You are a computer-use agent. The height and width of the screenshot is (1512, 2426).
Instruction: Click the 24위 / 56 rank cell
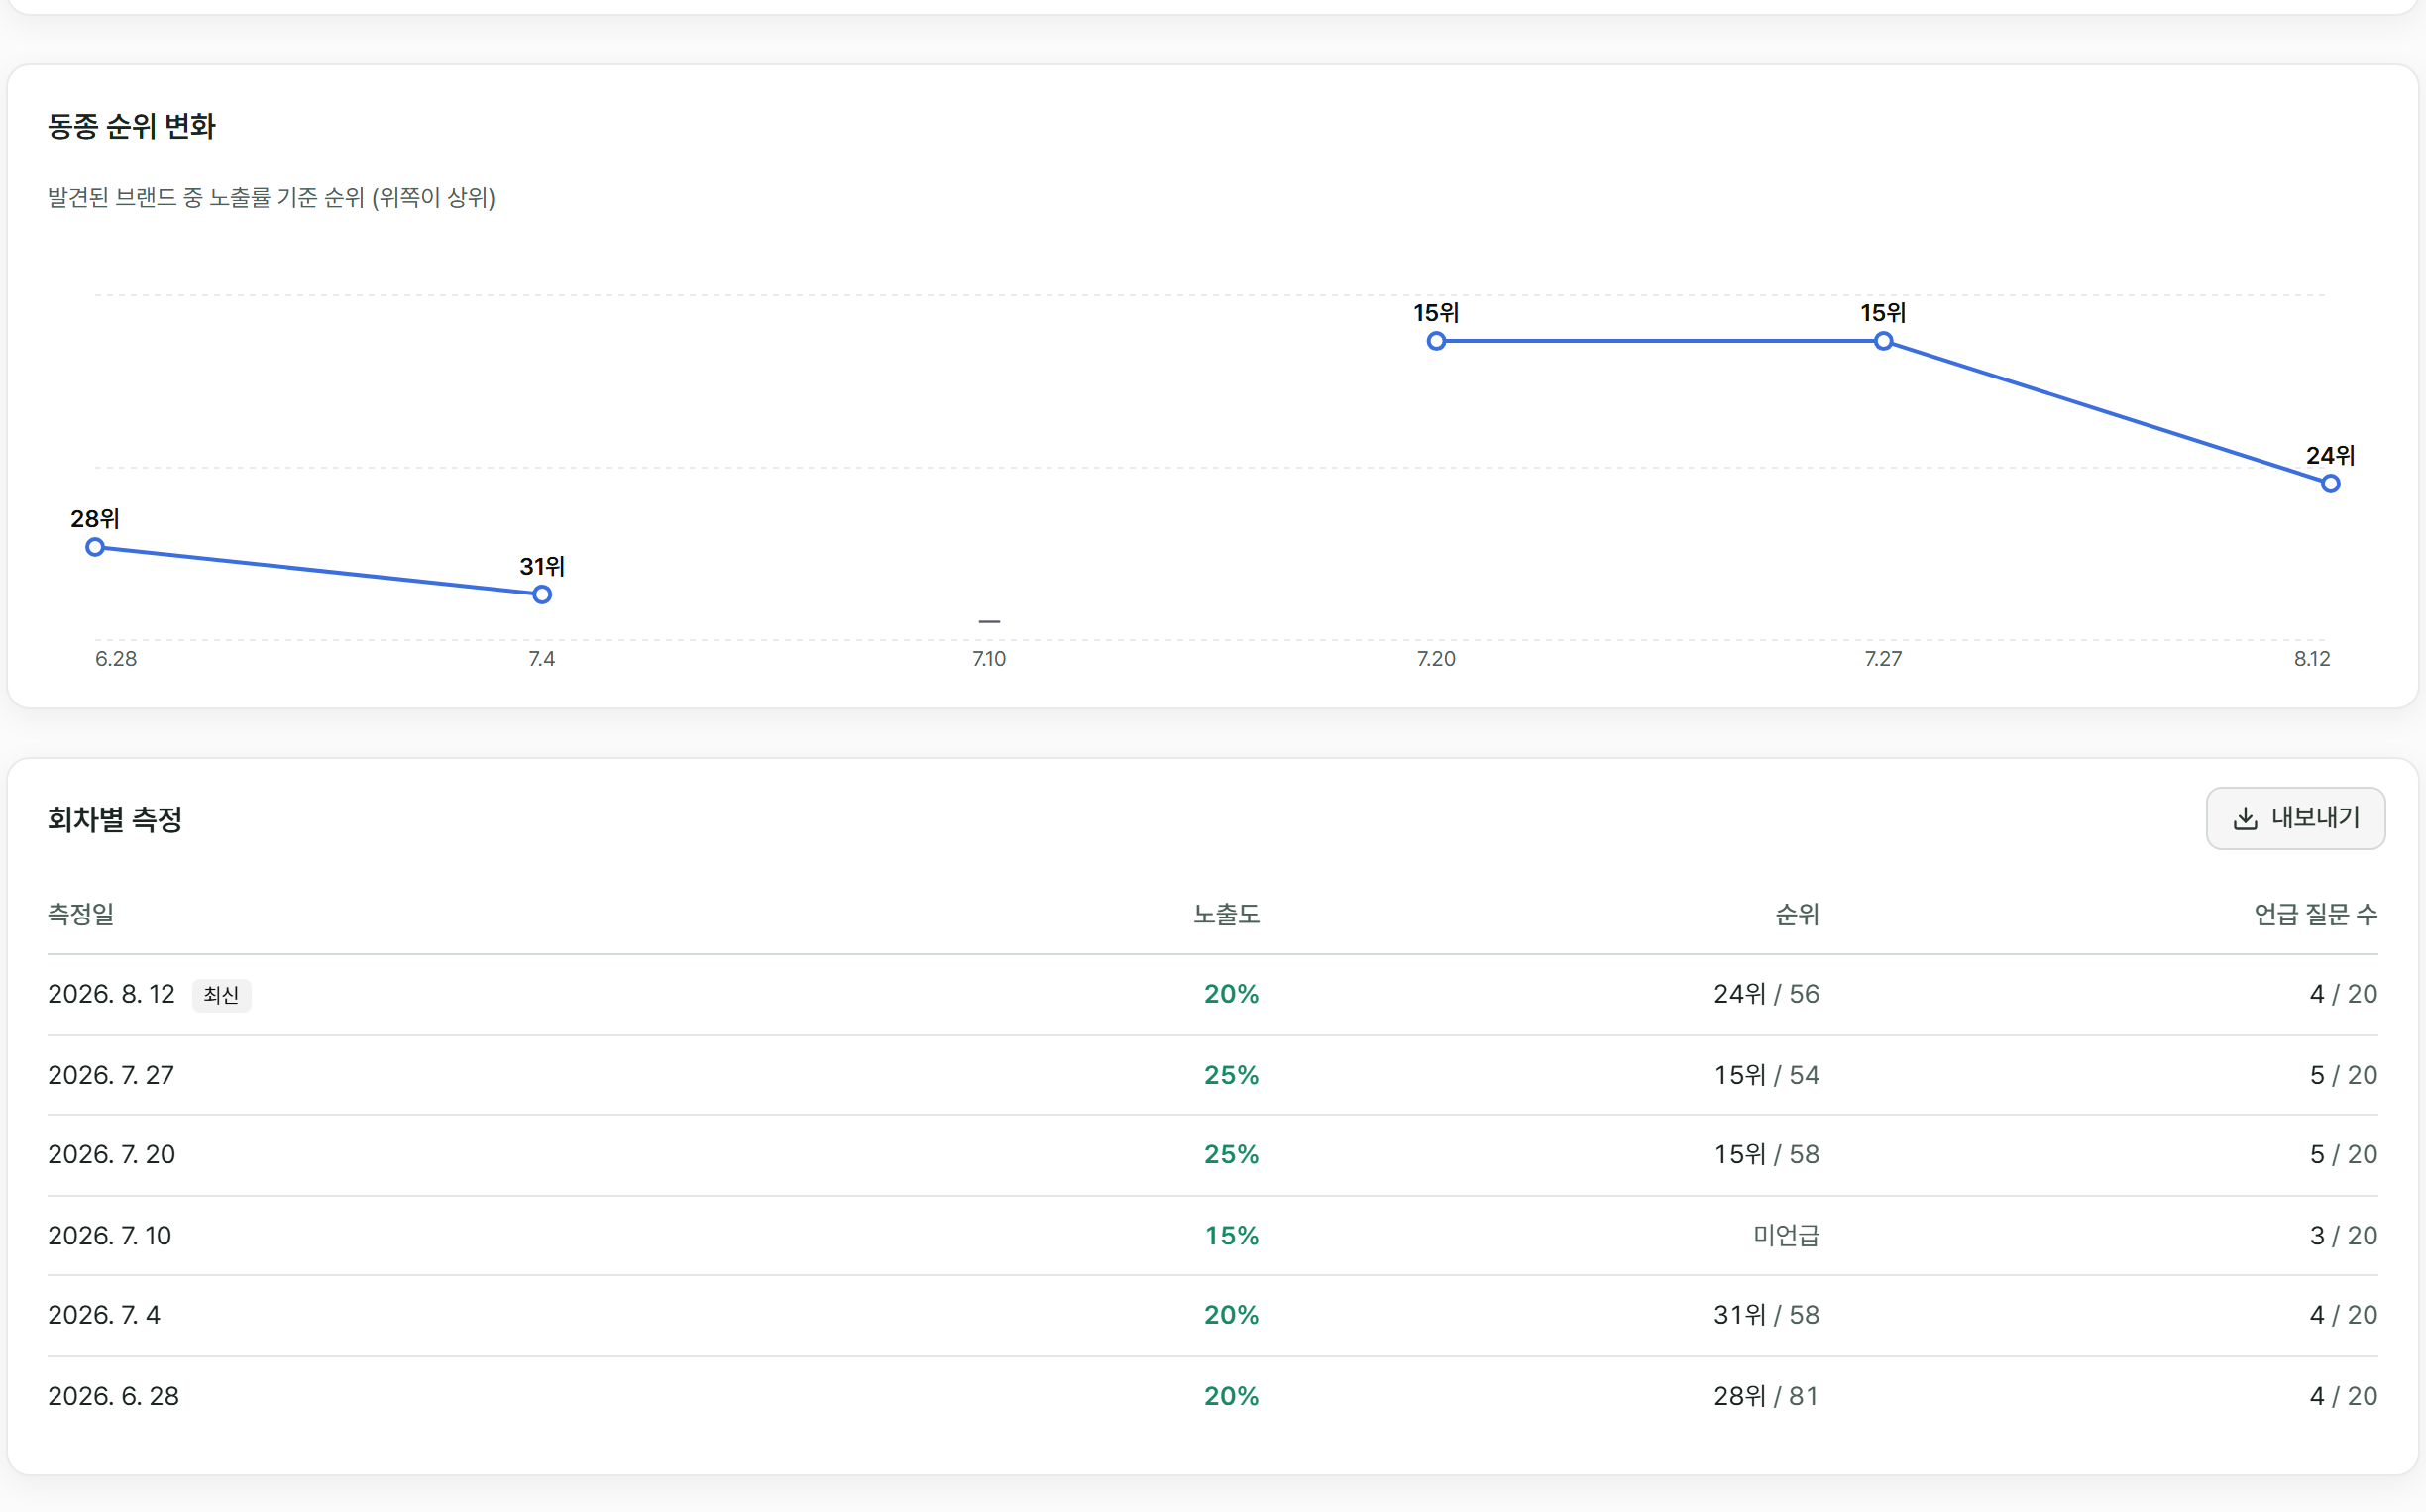(x=1767, y=994)
